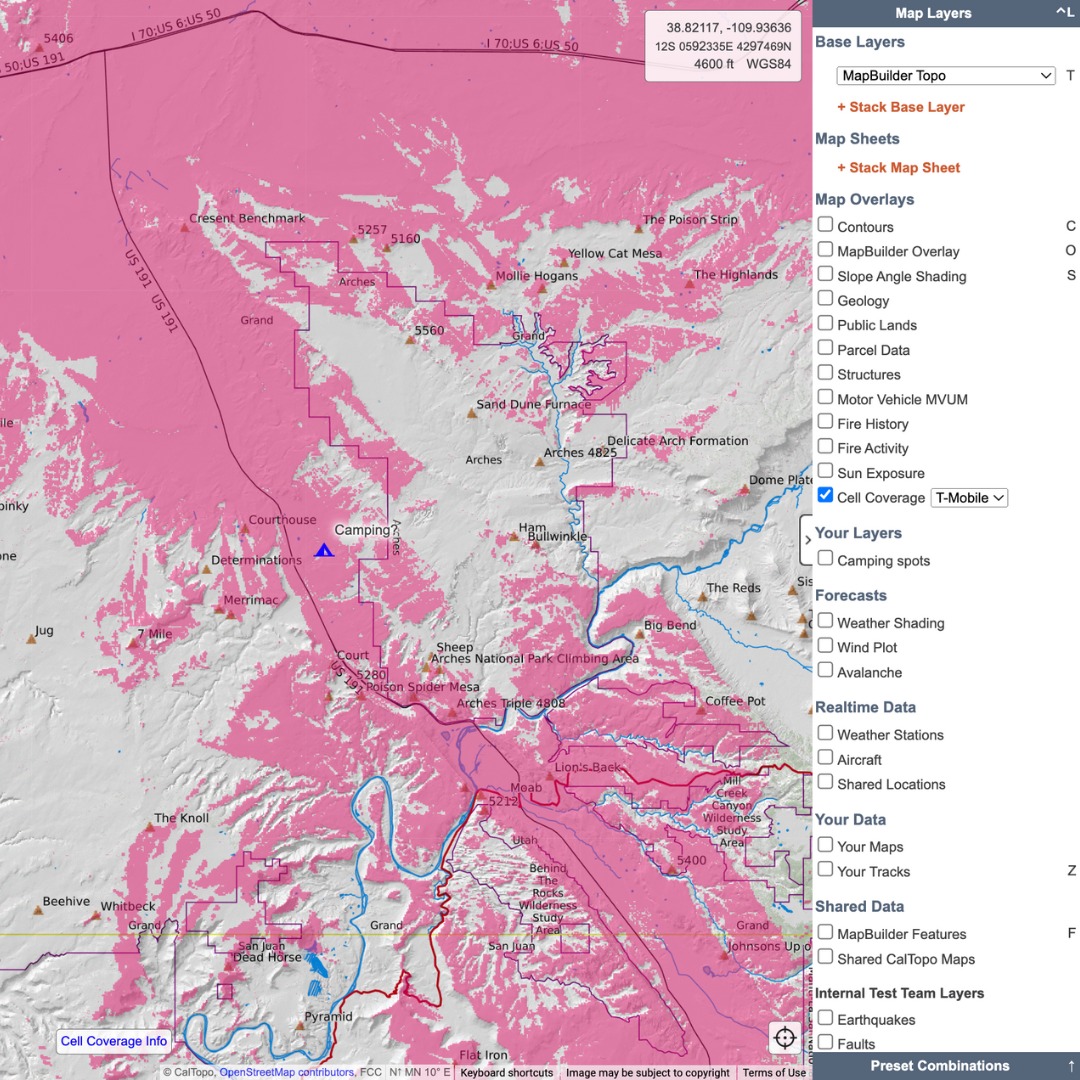
Task: Click the Mollie Hogans peak marker
Action: (491, 284)
